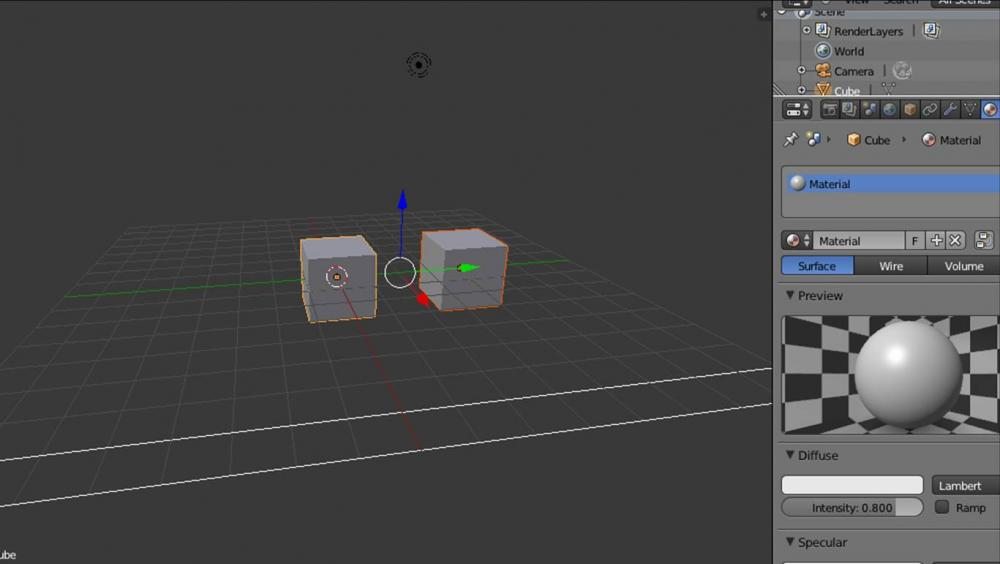Open the Object Data triangle-mesh properties tab
1000x564 pixels.
coord(970,110)
